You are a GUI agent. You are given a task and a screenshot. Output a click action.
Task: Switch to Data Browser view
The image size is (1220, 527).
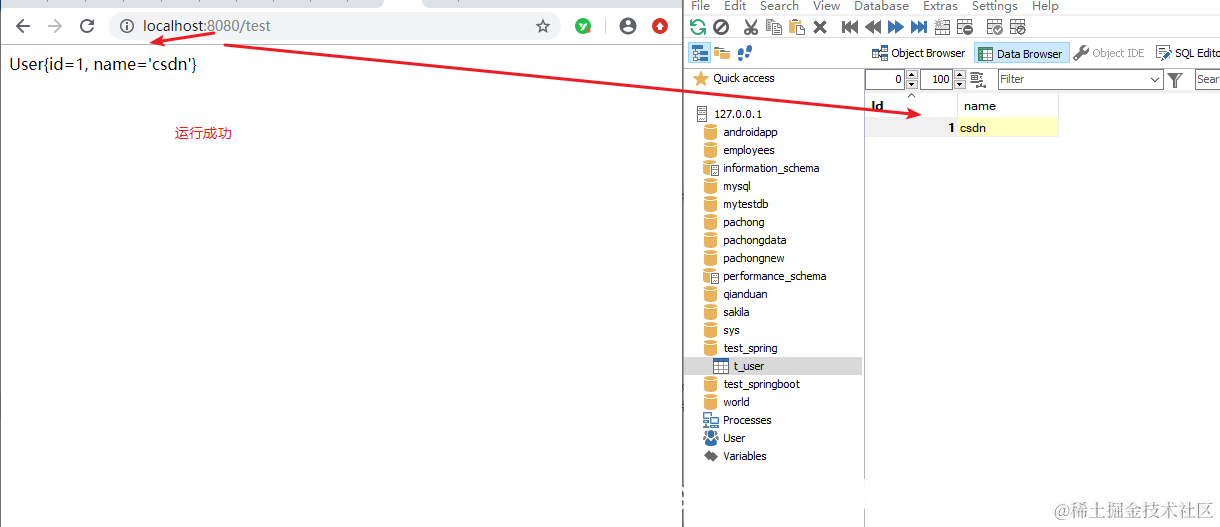pyautogui.click(x=1020, y=53)
